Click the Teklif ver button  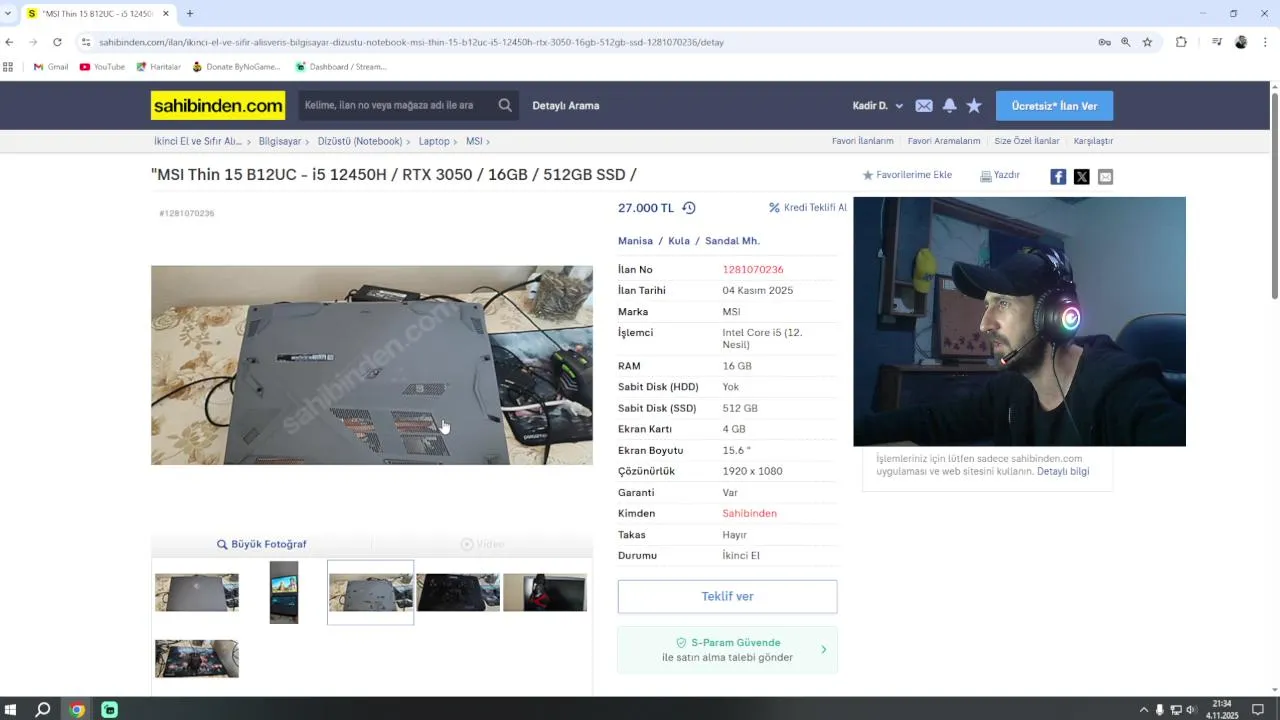pyautogui.click(x=727, y=596)
